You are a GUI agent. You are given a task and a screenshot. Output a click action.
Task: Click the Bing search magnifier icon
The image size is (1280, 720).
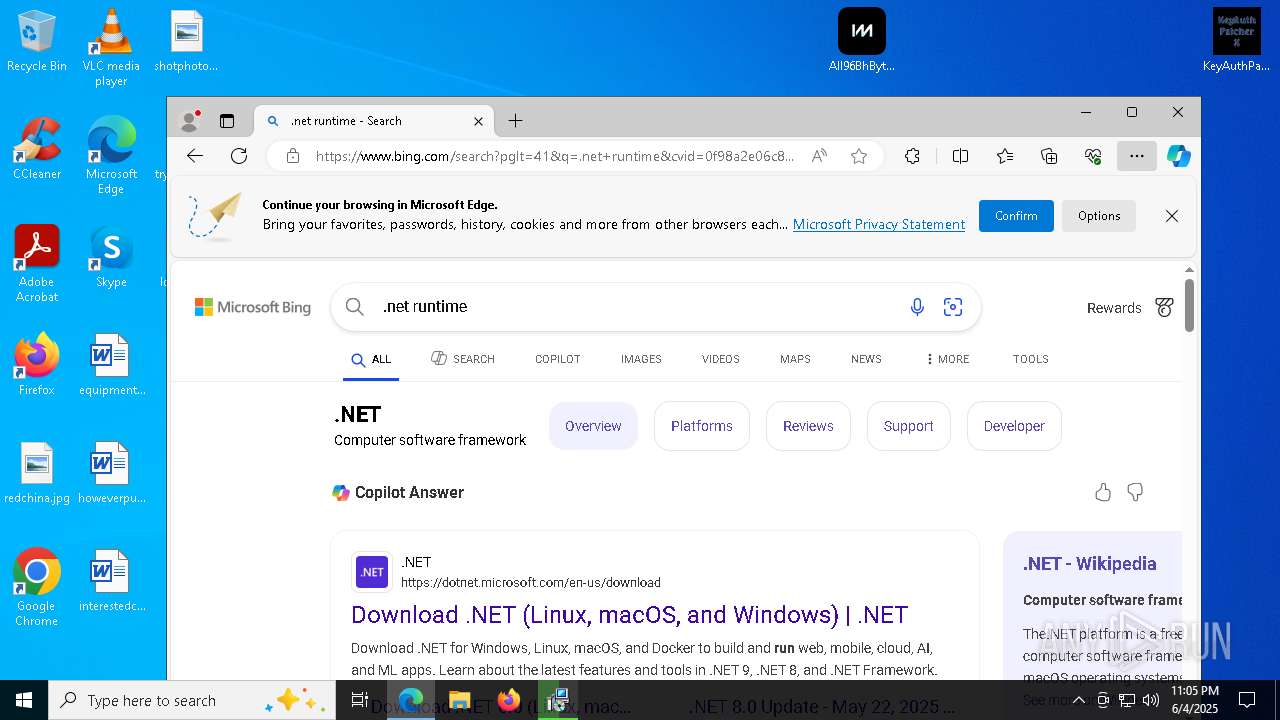pyautogui.click(x=355, y=307)
